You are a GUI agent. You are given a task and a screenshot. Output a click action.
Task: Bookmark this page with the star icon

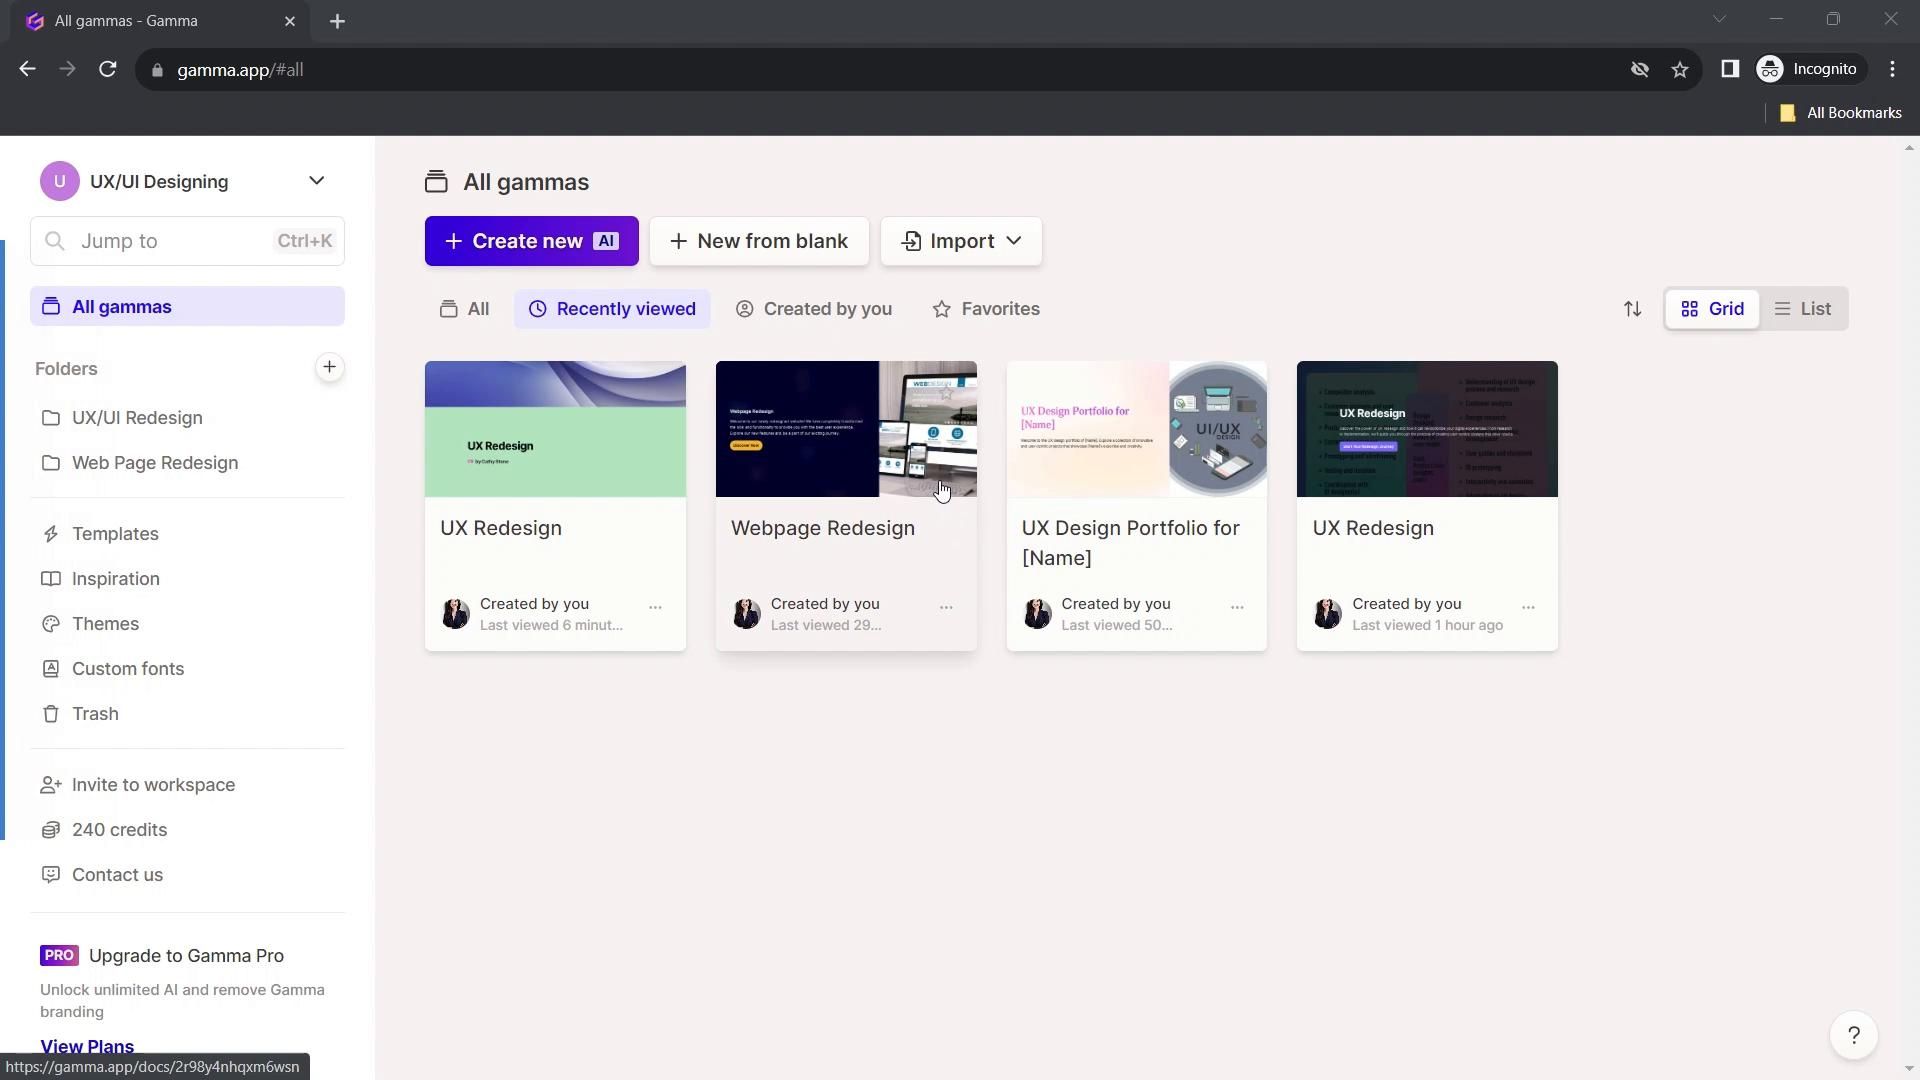(1680, 69)
